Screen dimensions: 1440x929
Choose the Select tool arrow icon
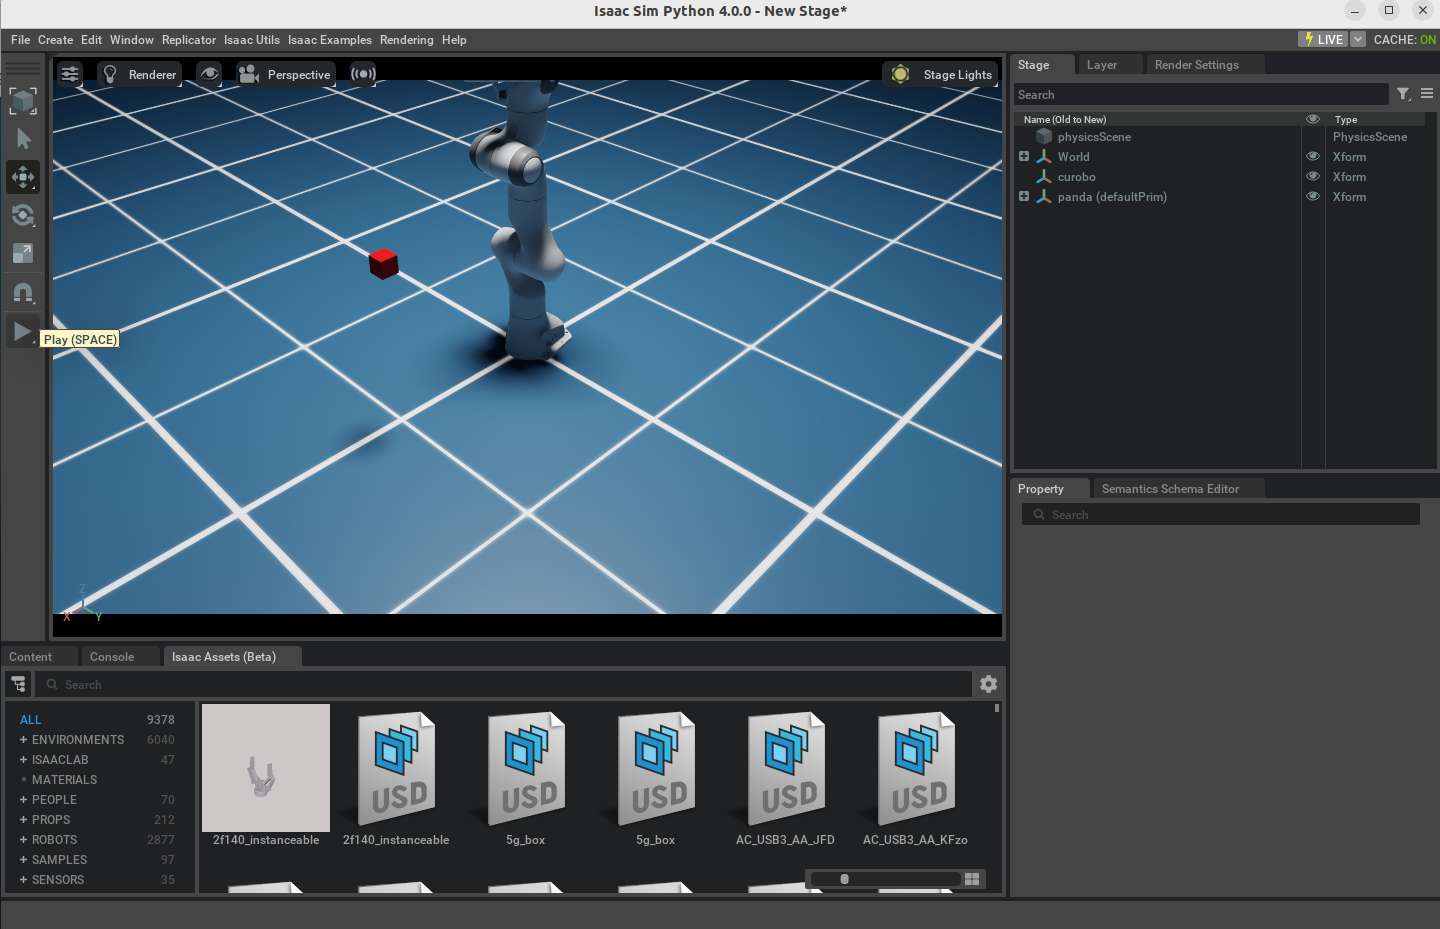[x=23, y=139]
